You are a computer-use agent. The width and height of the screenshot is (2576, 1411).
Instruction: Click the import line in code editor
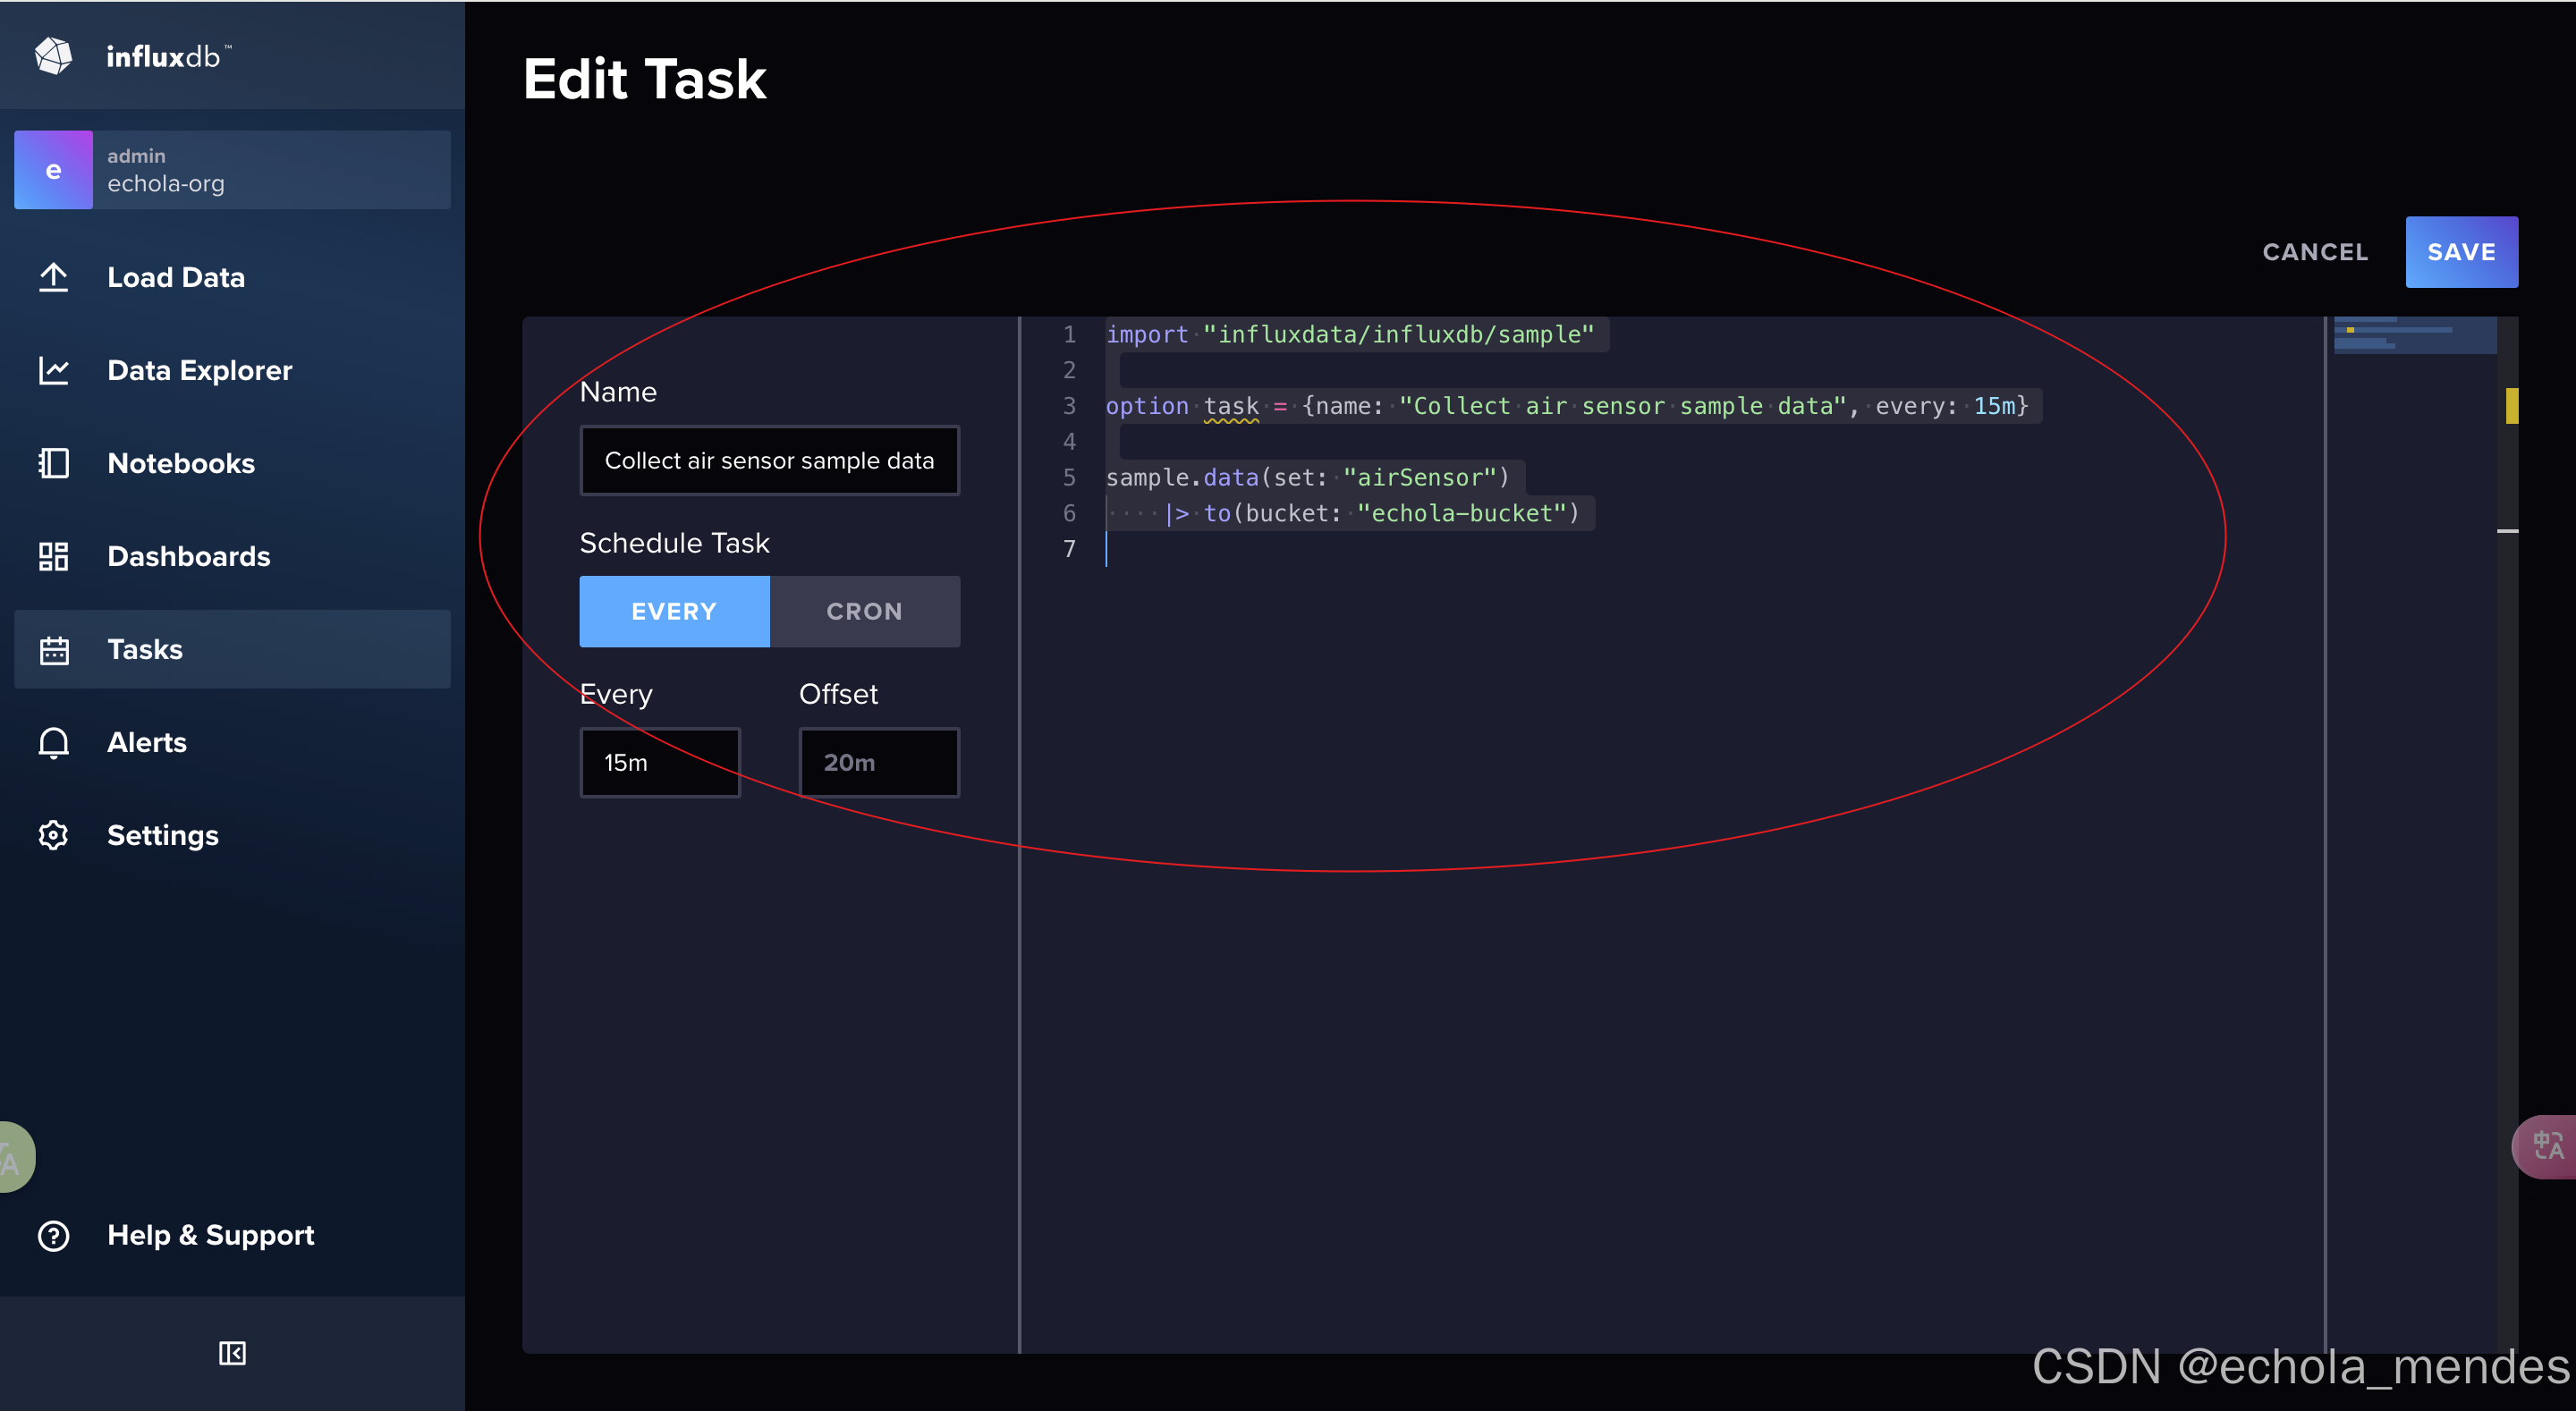[x=1350, y=334]
